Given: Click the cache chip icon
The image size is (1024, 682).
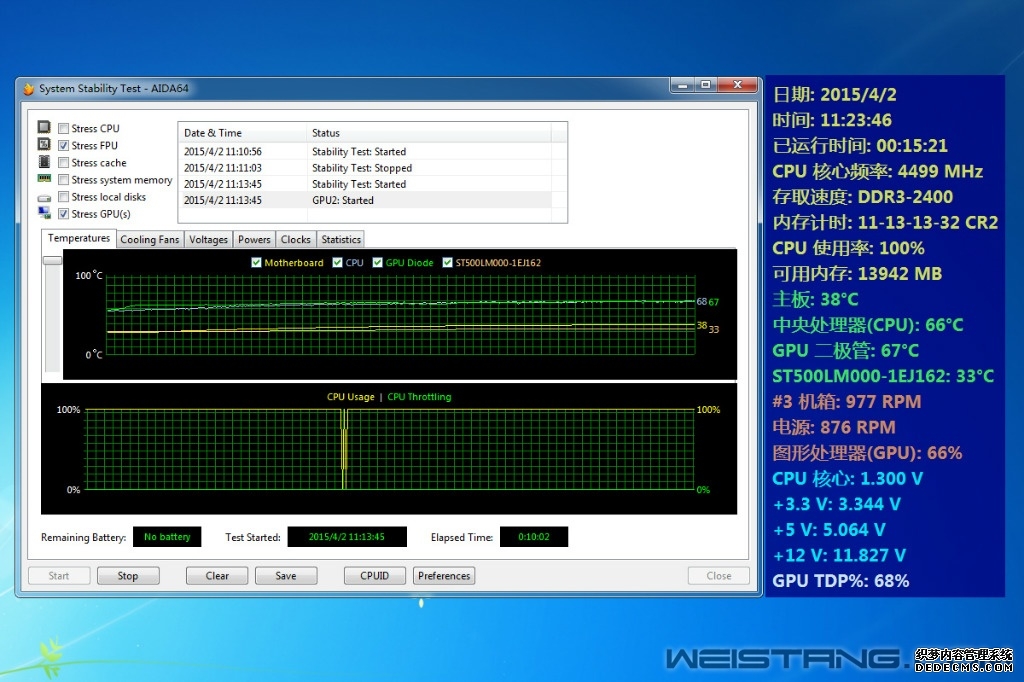Looking at the screenshot, I should coord(44,162).
